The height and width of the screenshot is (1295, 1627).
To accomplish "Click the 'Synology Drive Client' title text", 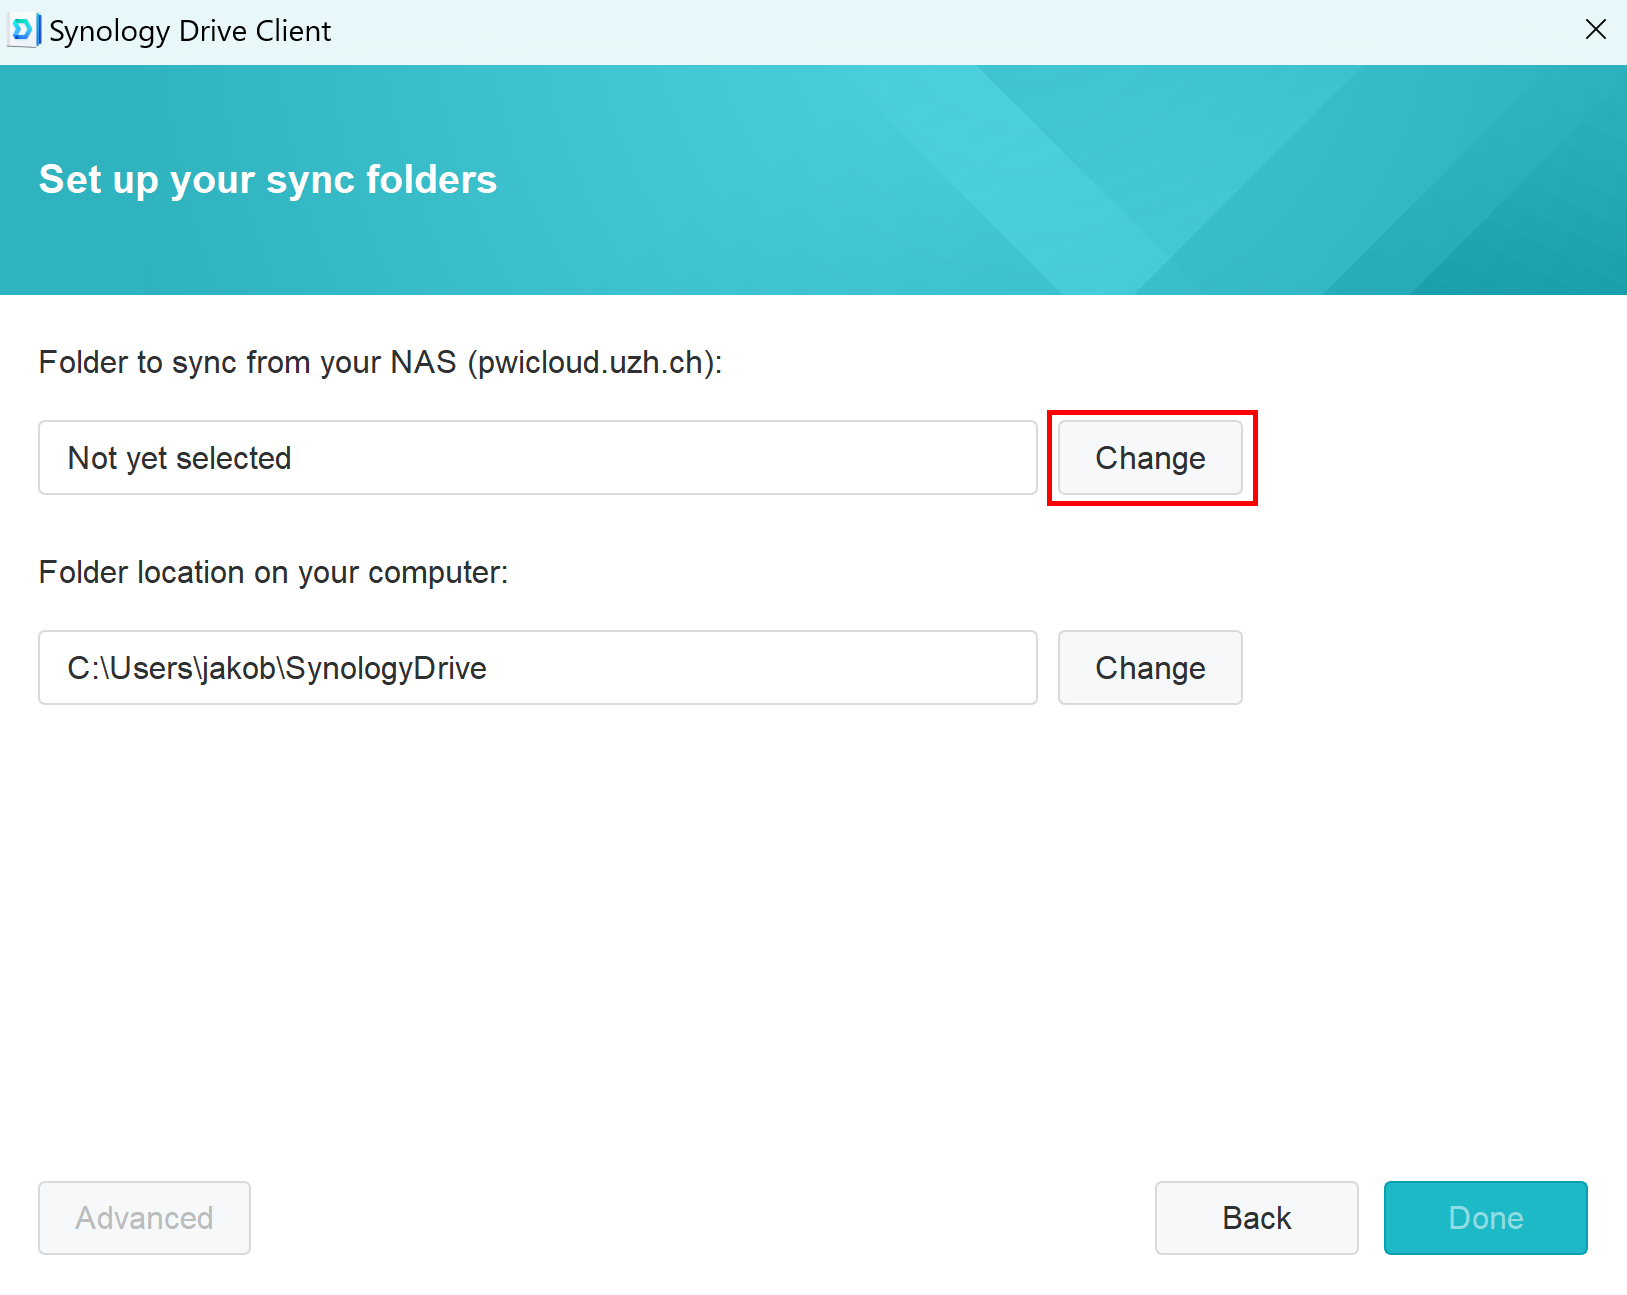I will pos(190,31).
